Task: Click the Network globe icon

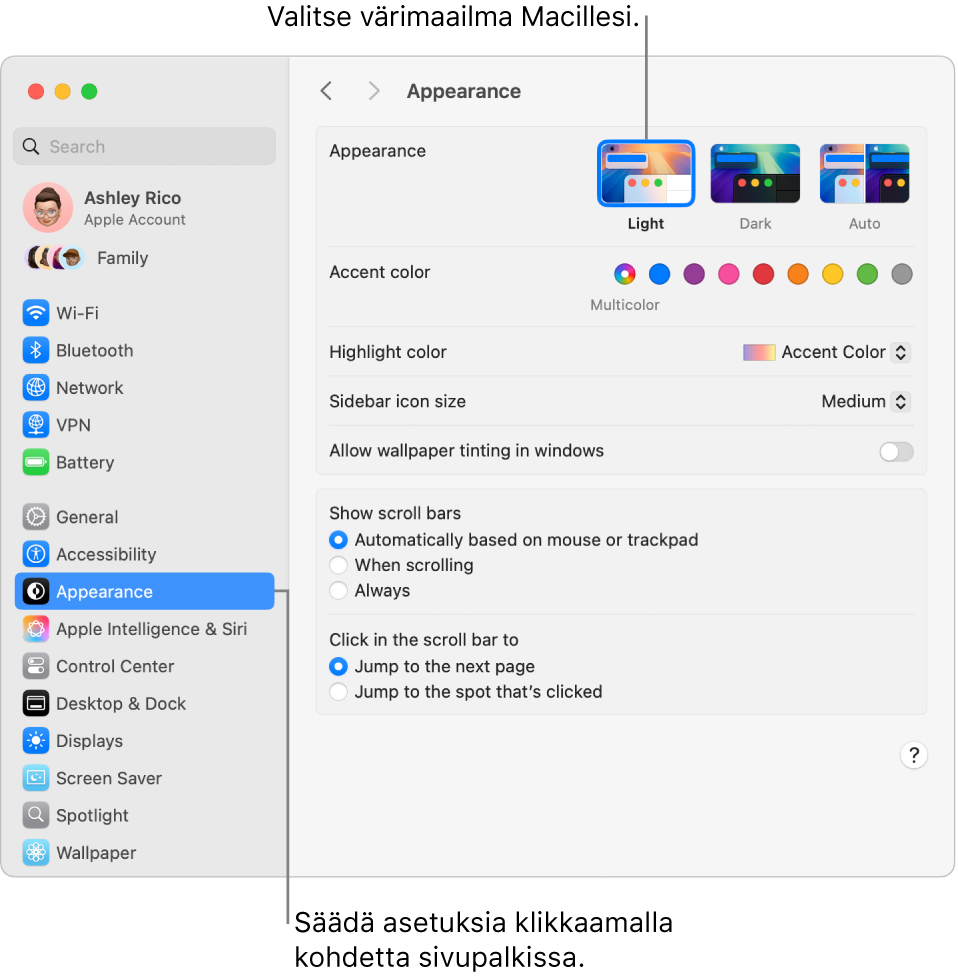Action: click(x=36, y=388)
